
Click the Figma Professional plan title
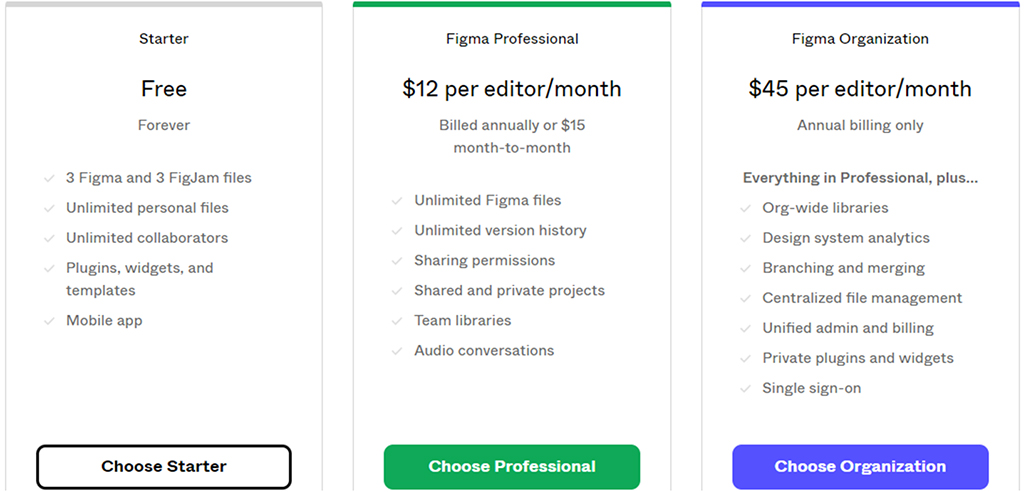coord(512,39)
